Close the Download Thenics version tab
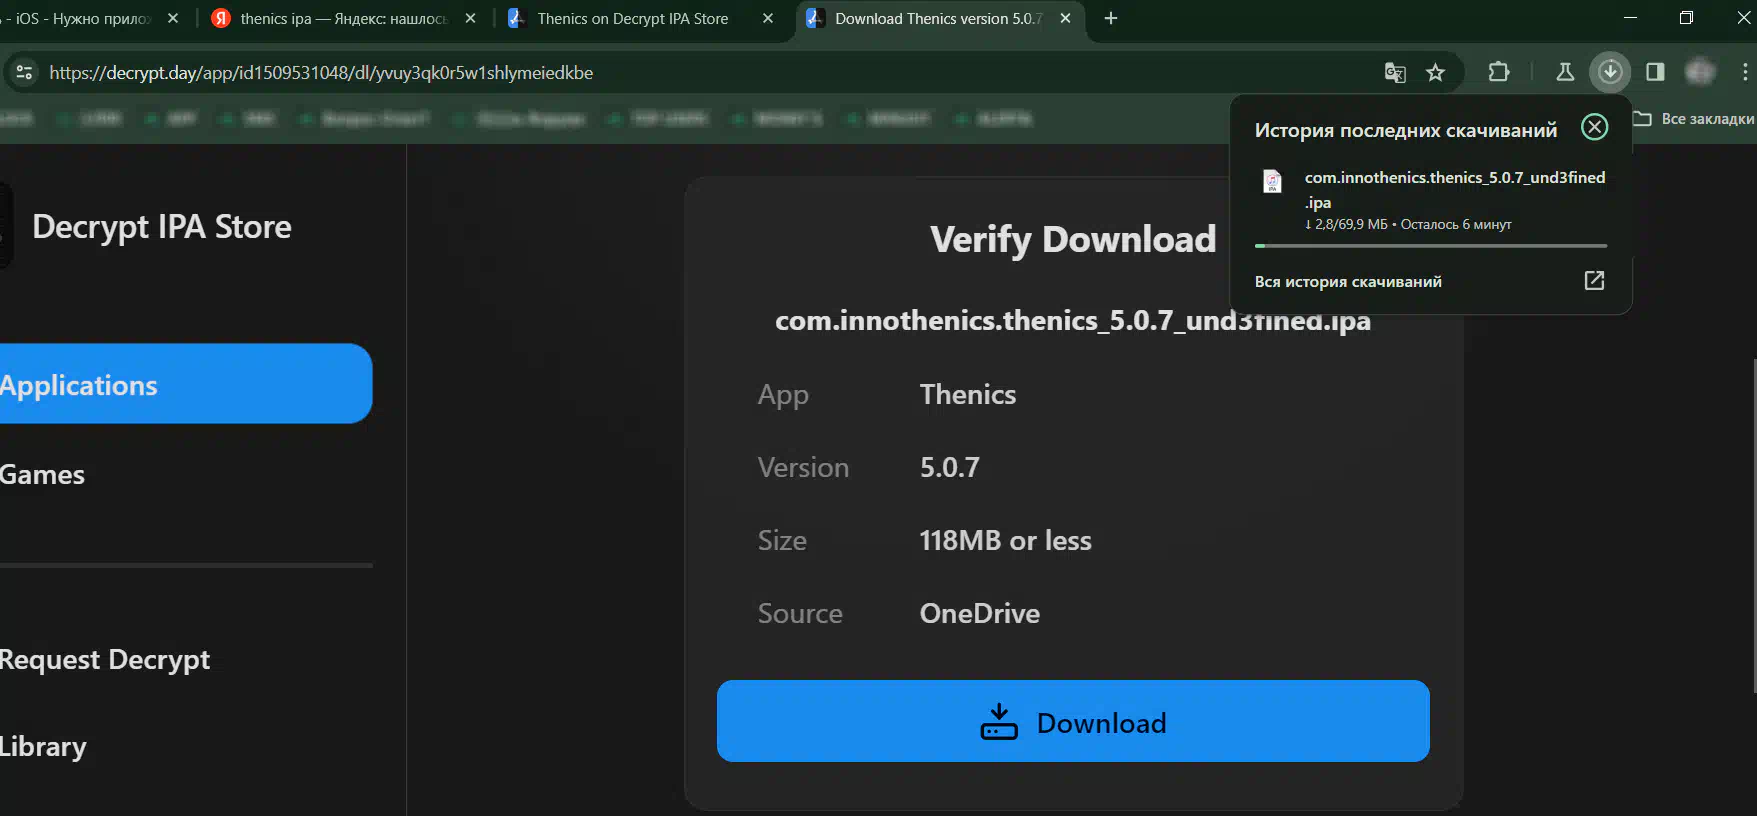The height and width of the screenshot is (816, 1757). [1065, 18]
